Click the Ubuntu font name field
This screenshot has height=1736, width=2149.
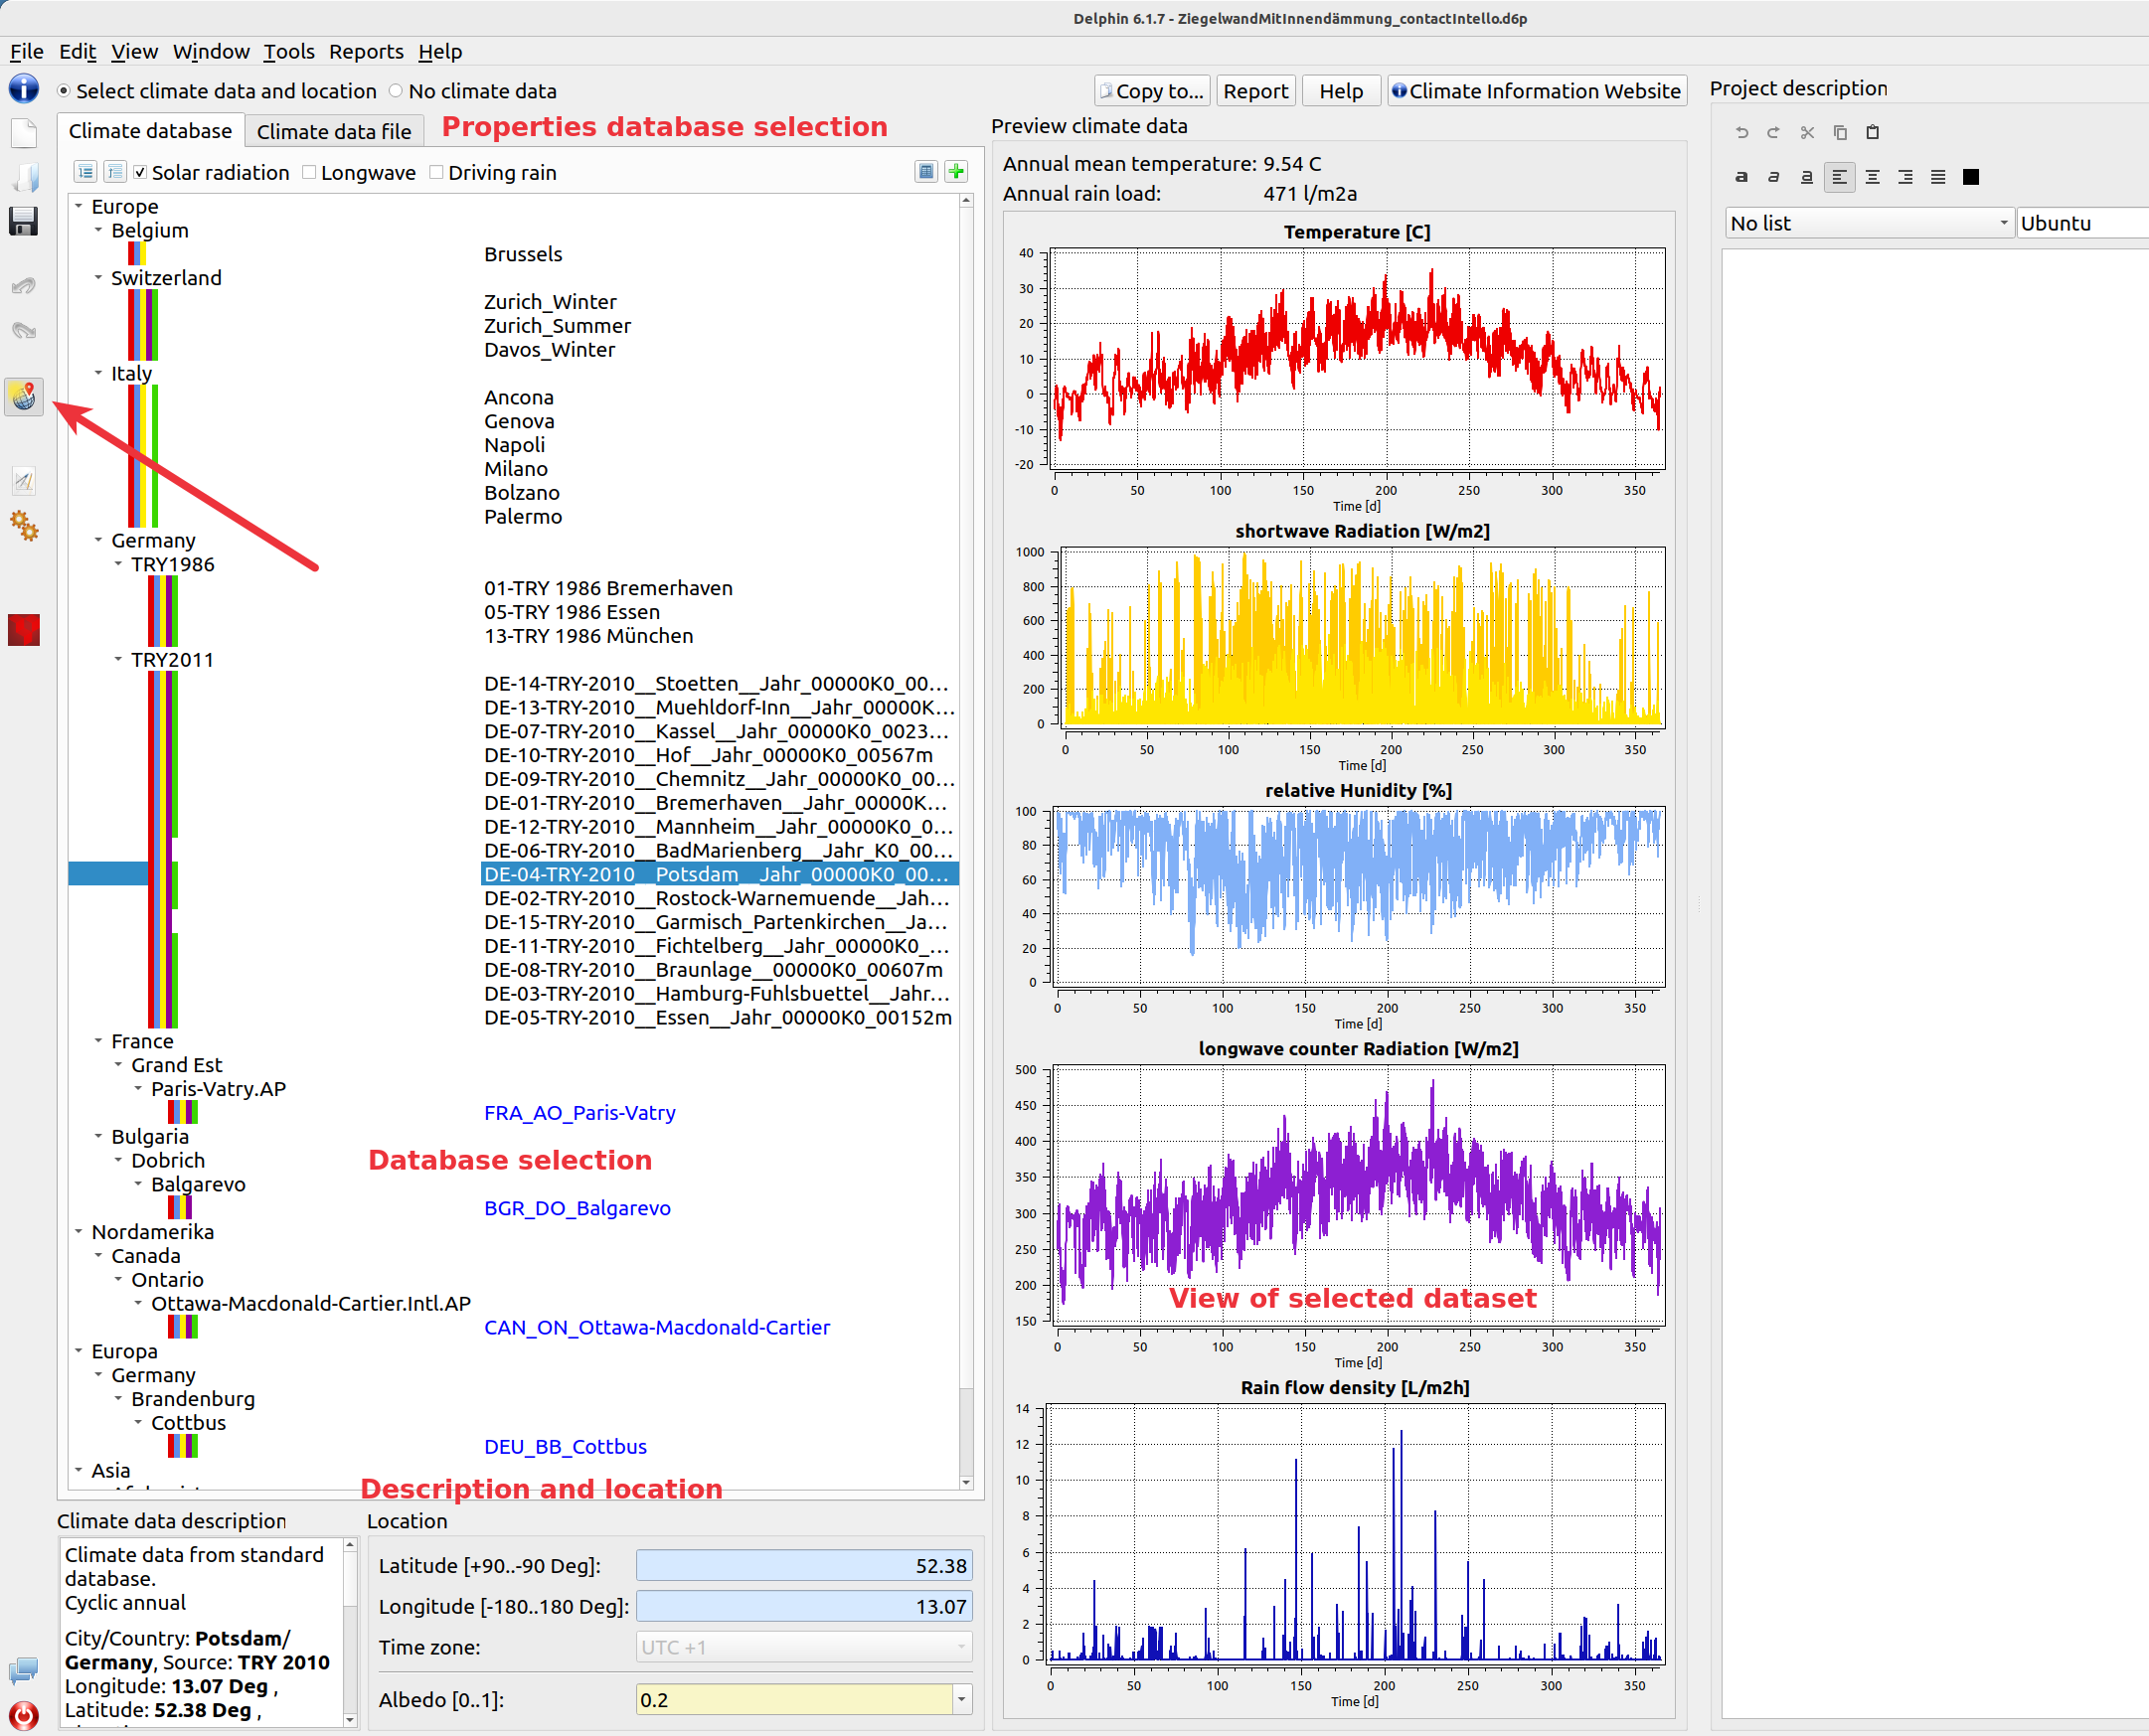tap(2082, 223)
